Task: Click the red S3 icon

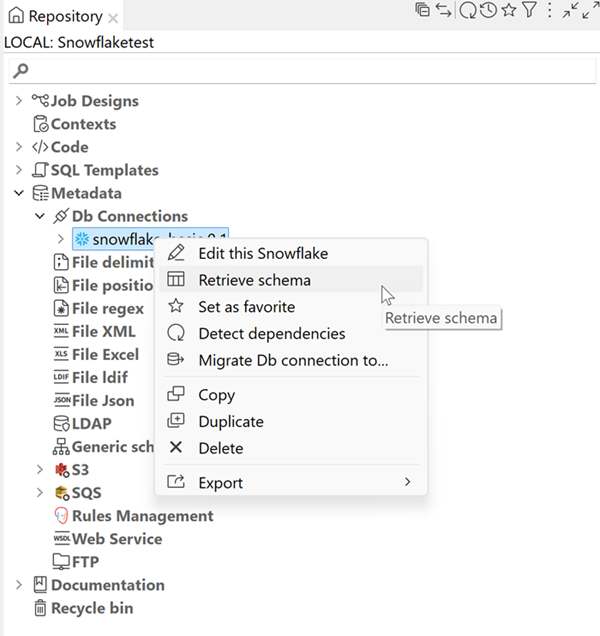Action: pos(62,470)
